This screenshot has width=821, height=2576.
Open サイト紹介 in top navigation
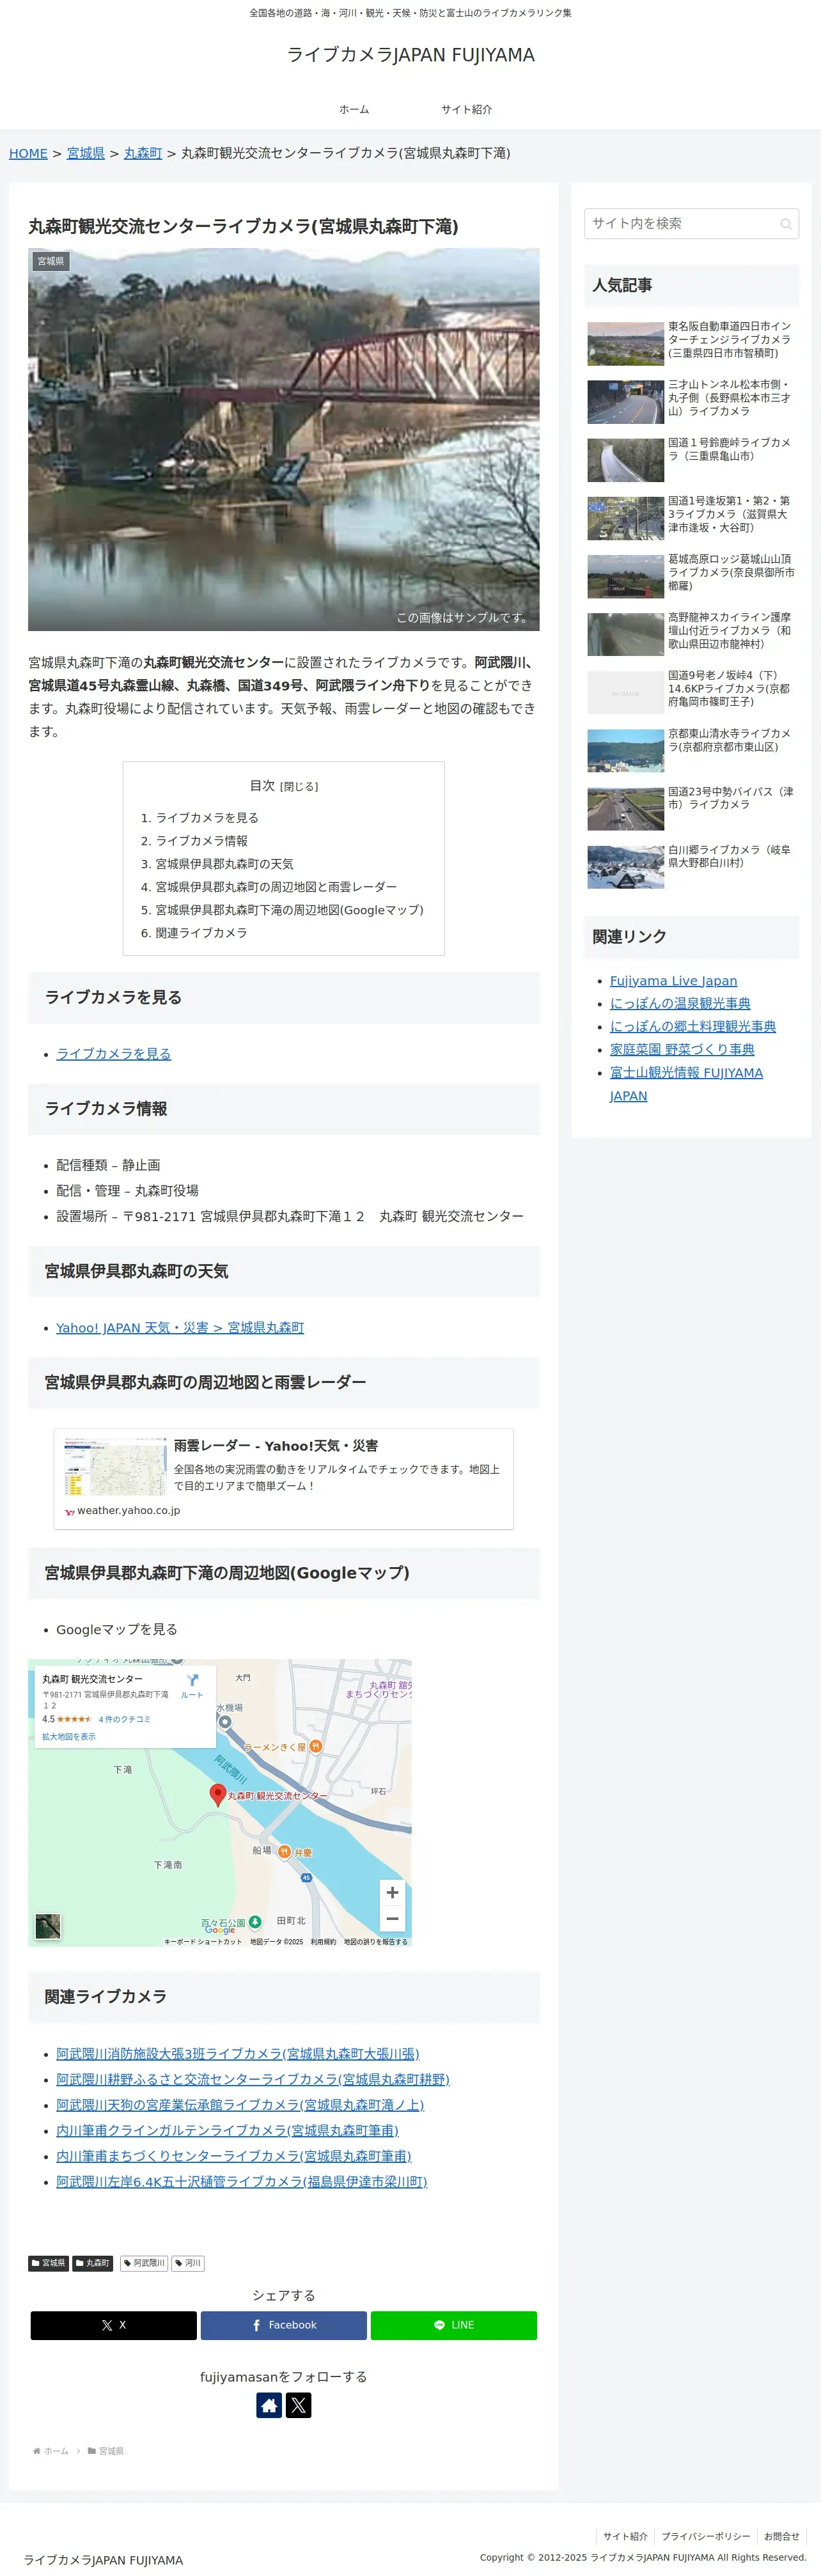tap(467, 109)
